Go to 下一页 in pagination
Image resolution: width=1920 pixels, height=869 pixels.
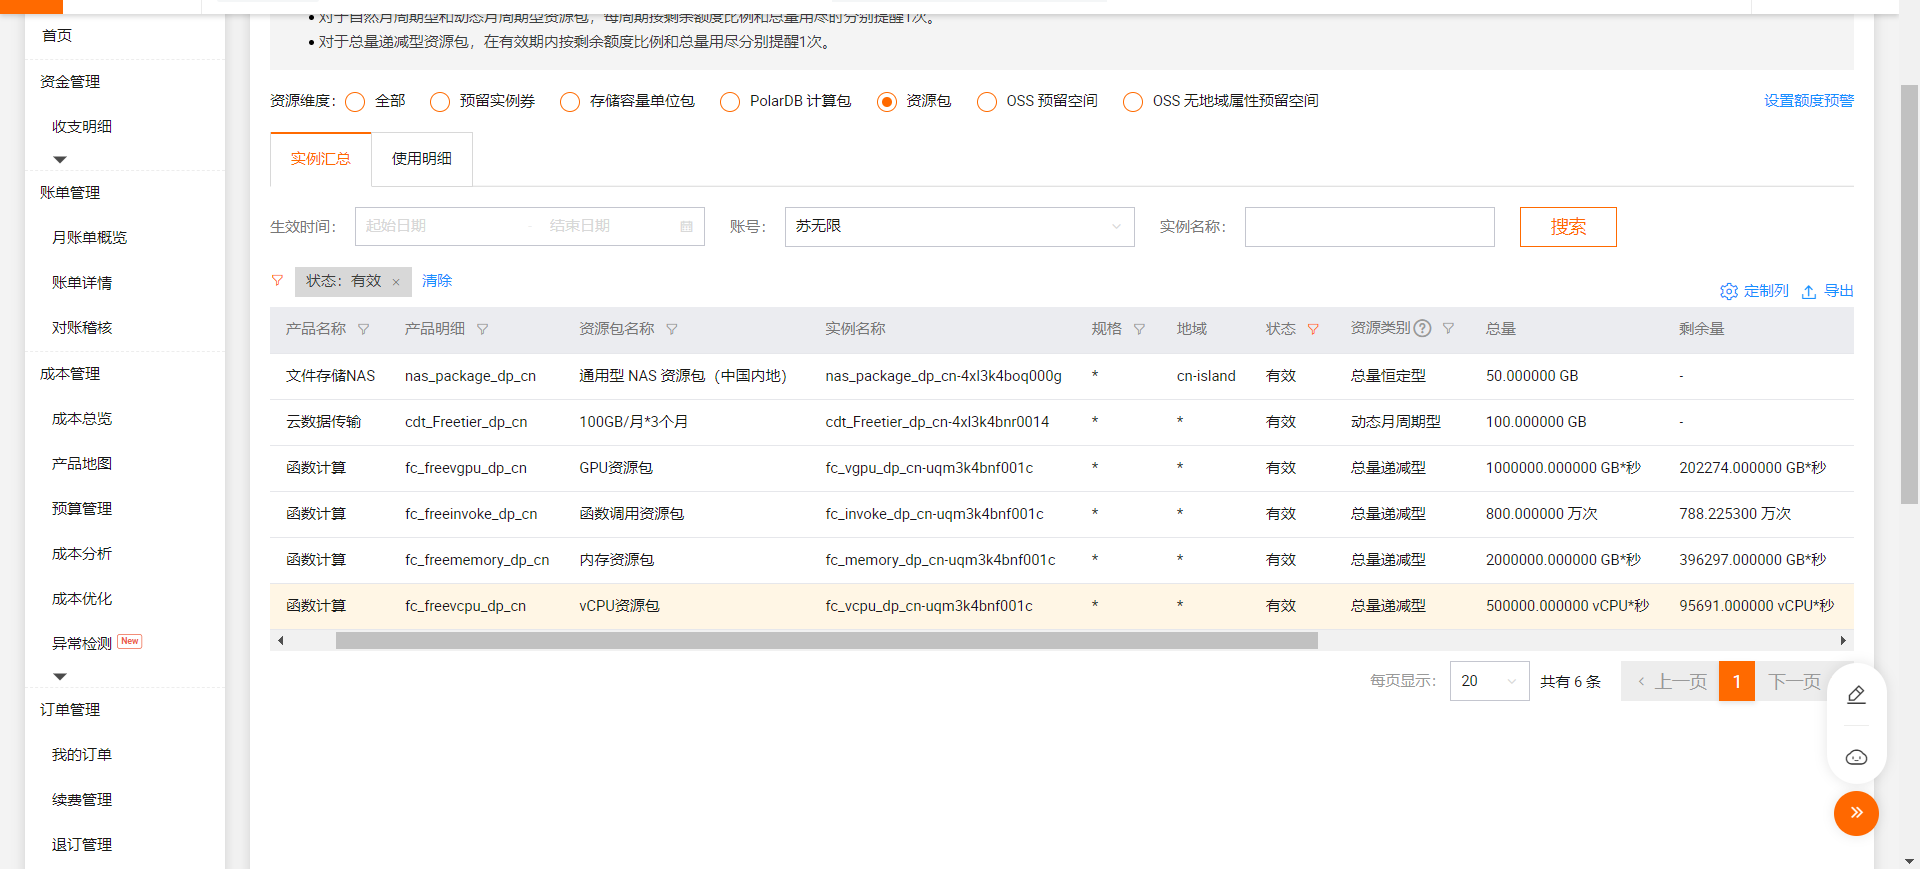pos(1795,681)
